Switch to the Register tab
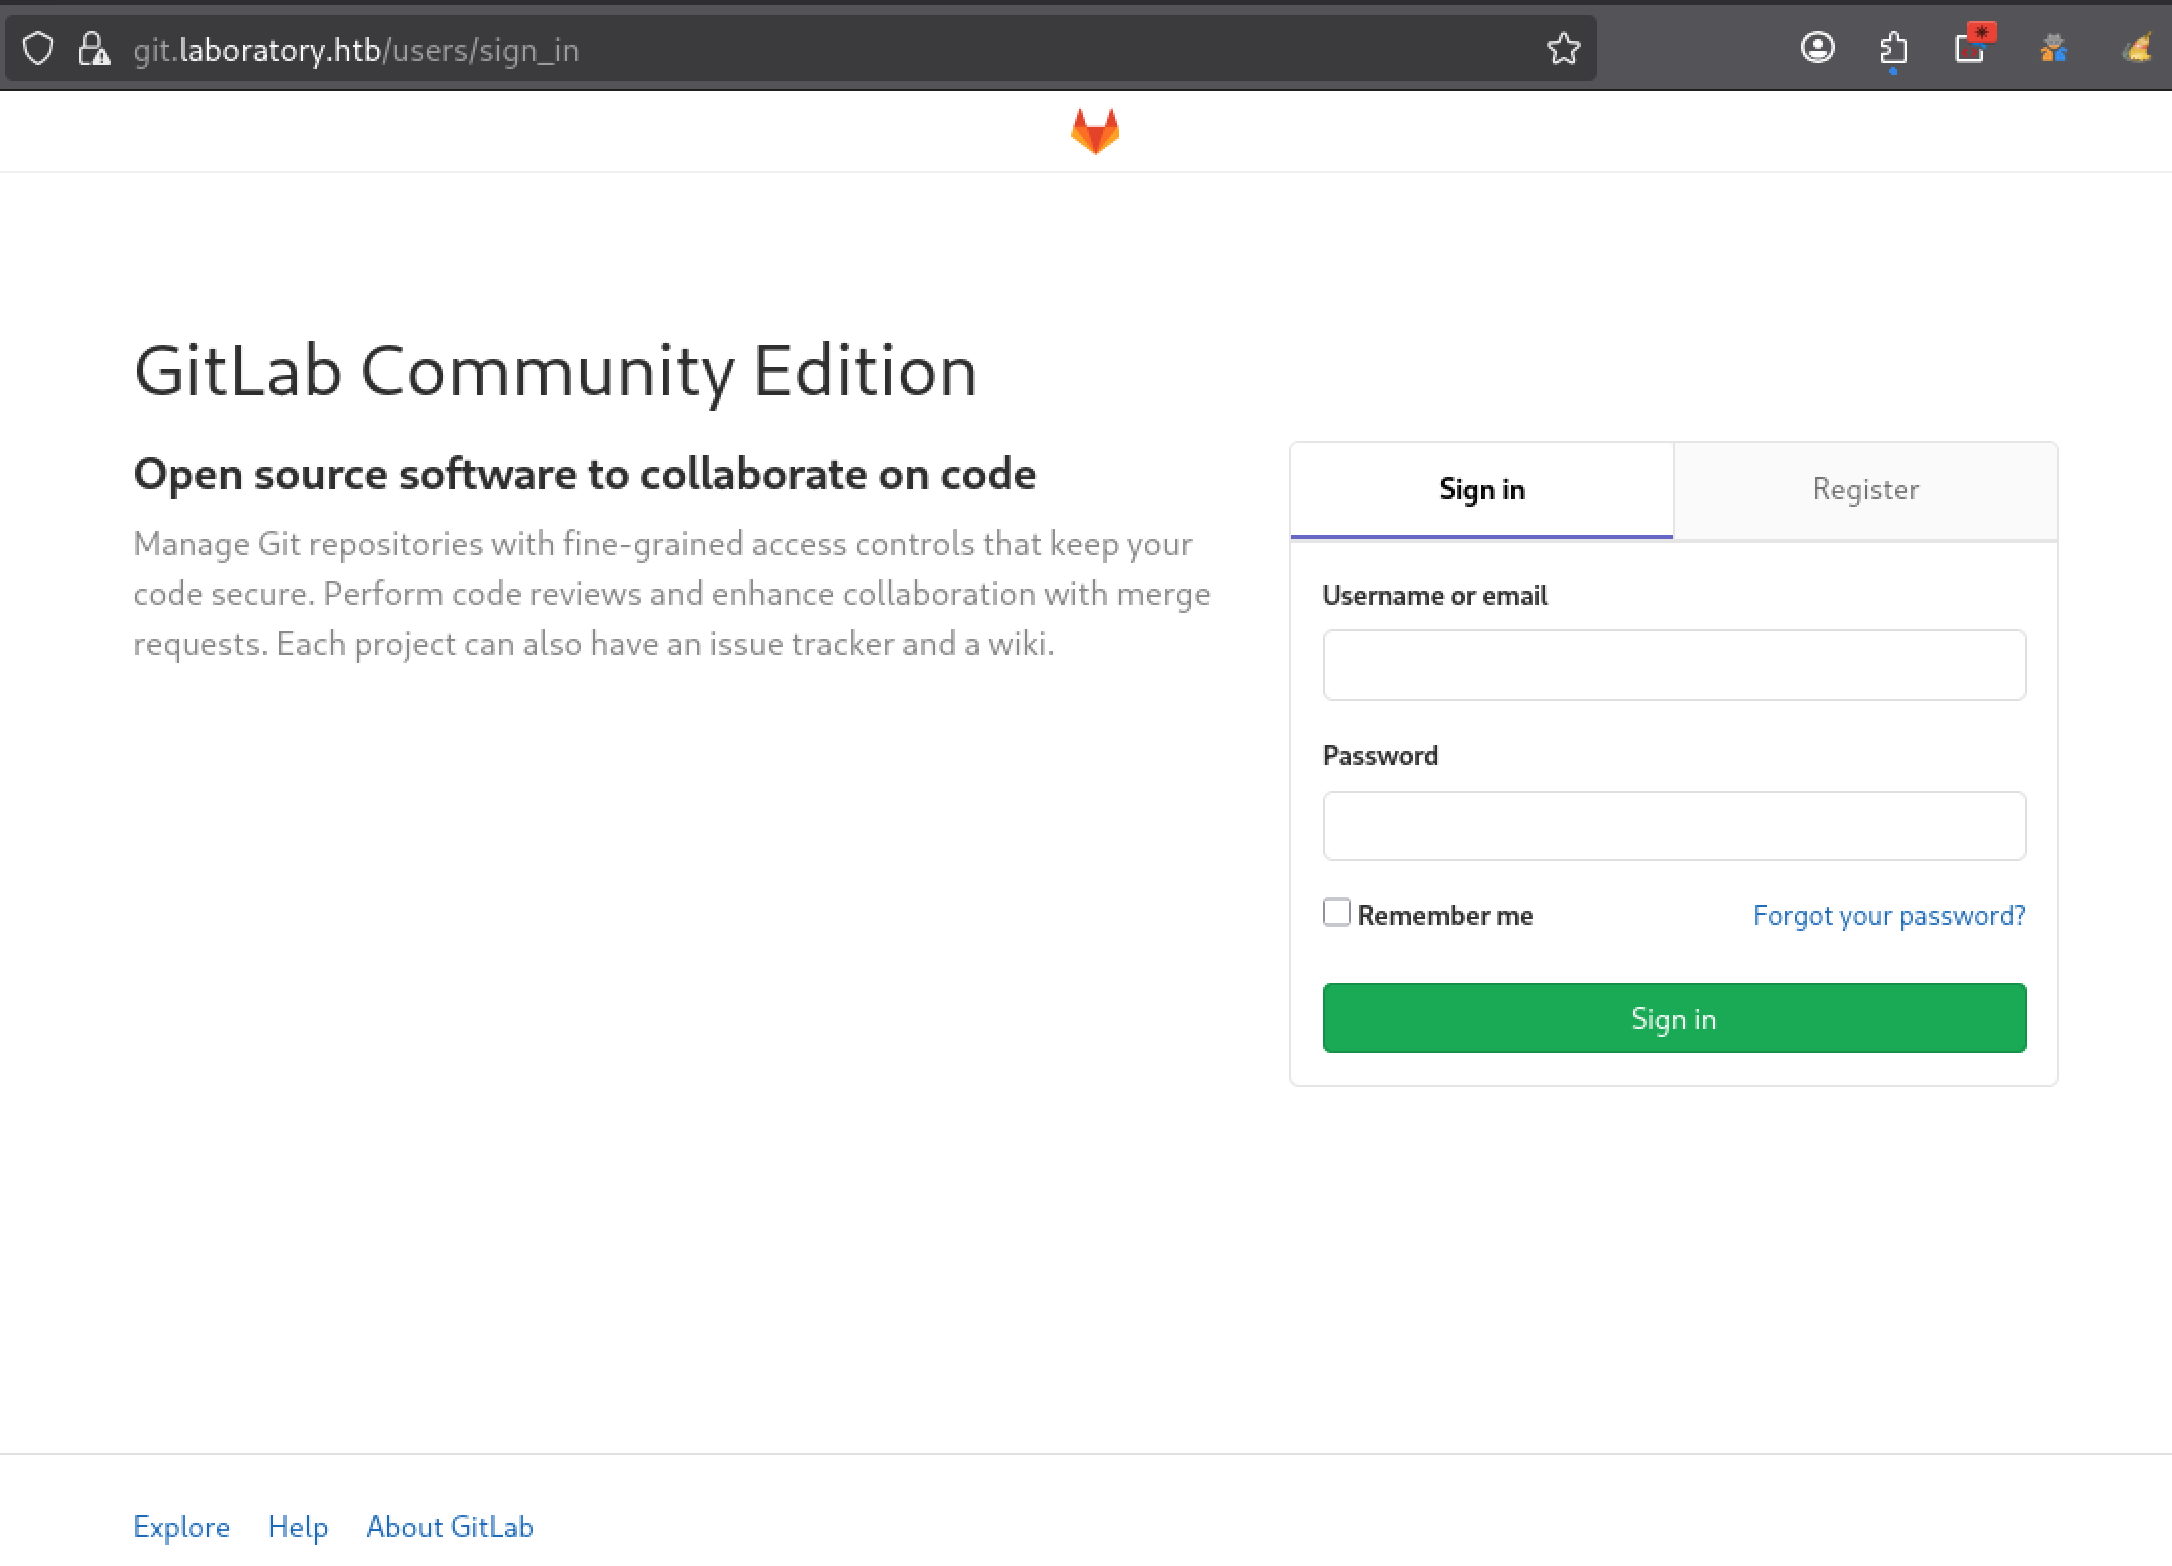This screenshot has height=1566, width=2172. pyautogui.click(x=1865, y=490)
